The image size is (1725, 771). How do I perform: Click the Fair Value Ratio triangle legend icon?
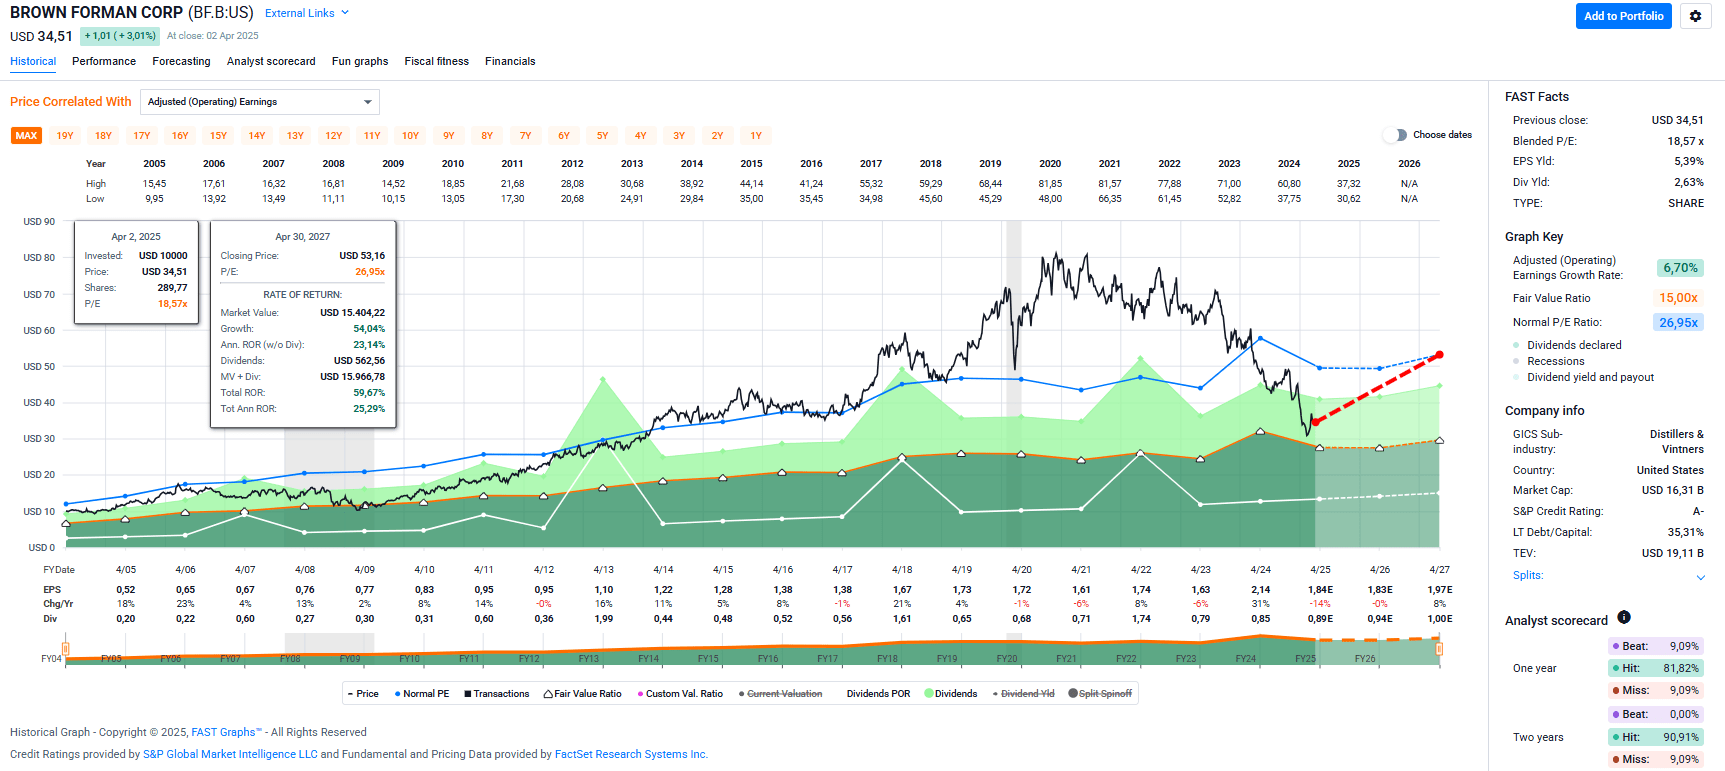[x=548, y=694]
